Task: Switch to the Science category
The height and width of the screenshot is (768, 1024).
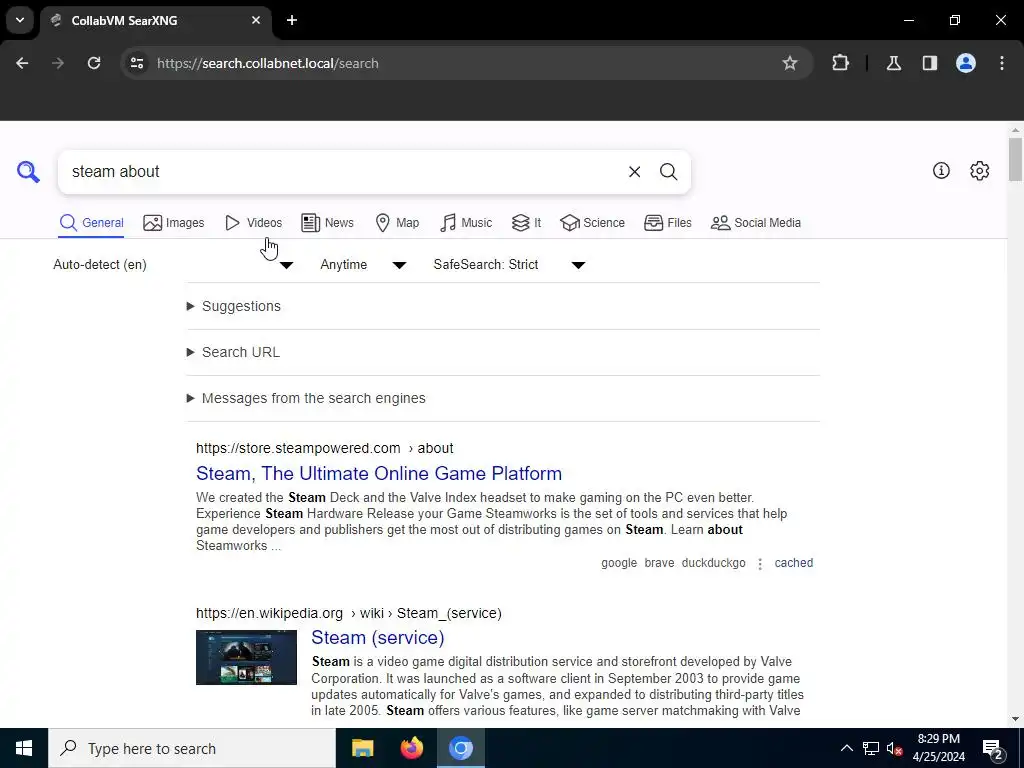Action: 592,223
